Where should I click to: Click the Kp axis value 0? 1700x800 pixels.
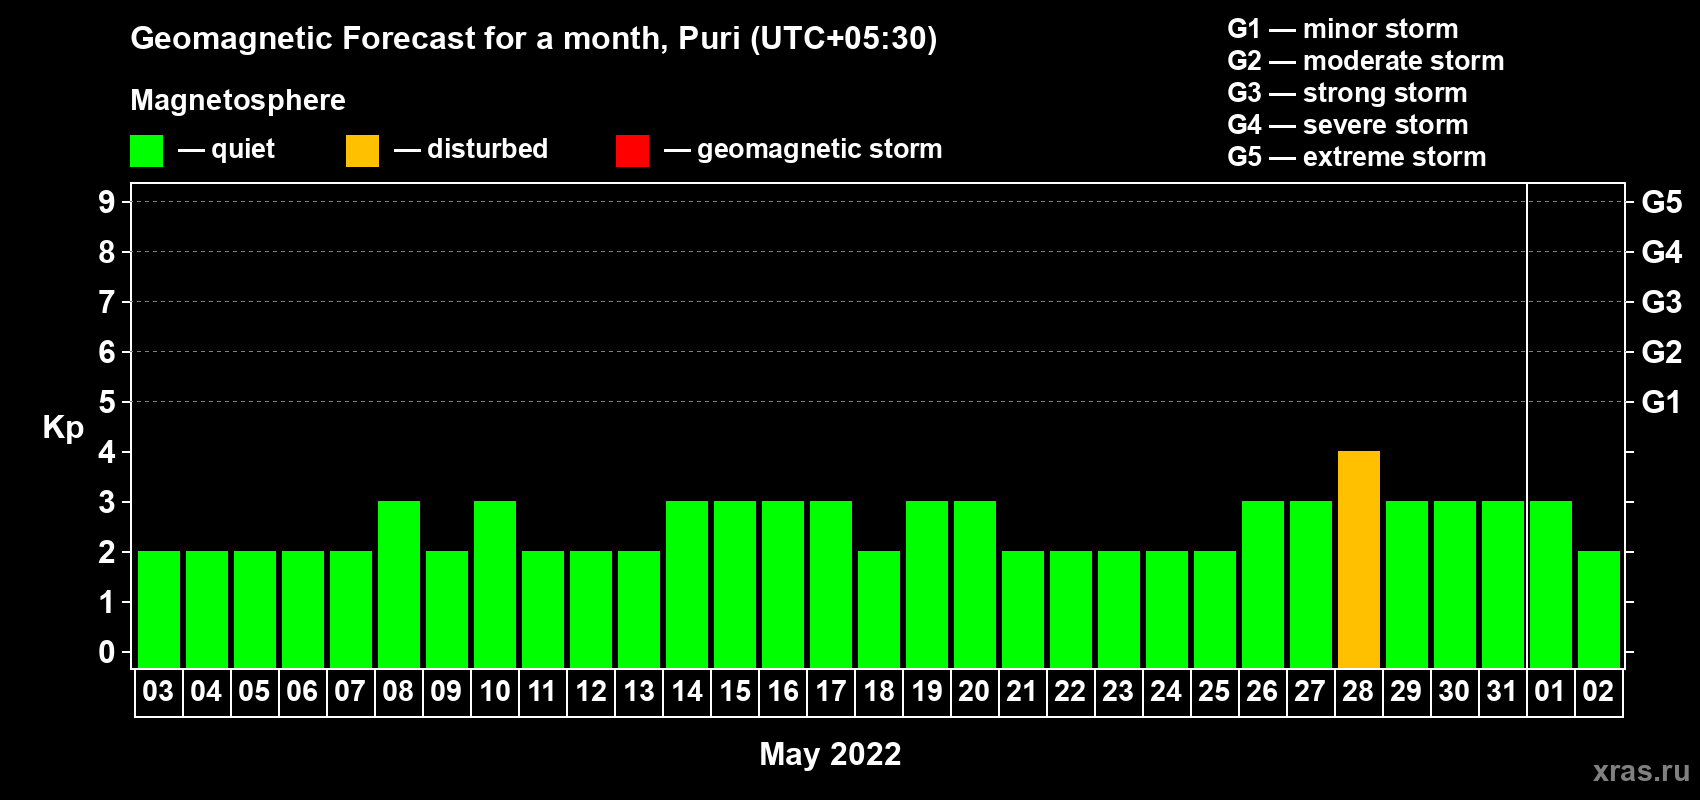[x=107, y=652]
